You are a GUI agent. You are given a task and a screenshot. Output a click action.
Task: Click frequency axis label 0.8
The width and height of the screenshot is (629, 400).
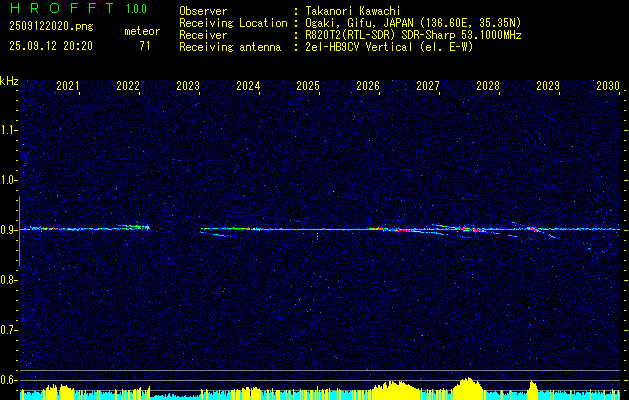(8, 280)
